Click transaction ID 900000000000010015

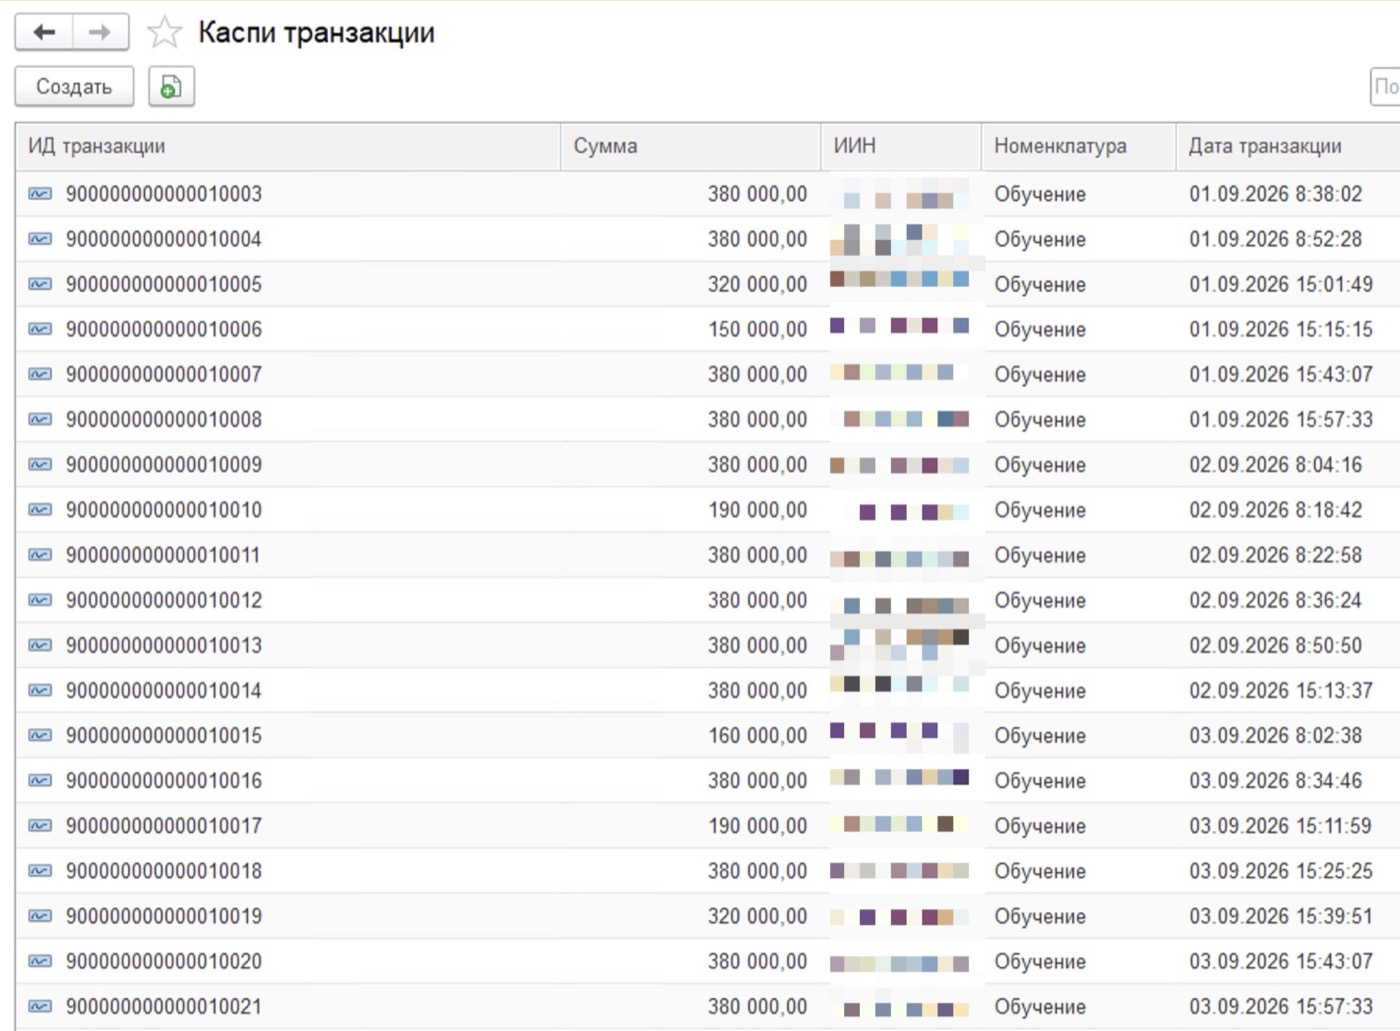pos(164,736)
